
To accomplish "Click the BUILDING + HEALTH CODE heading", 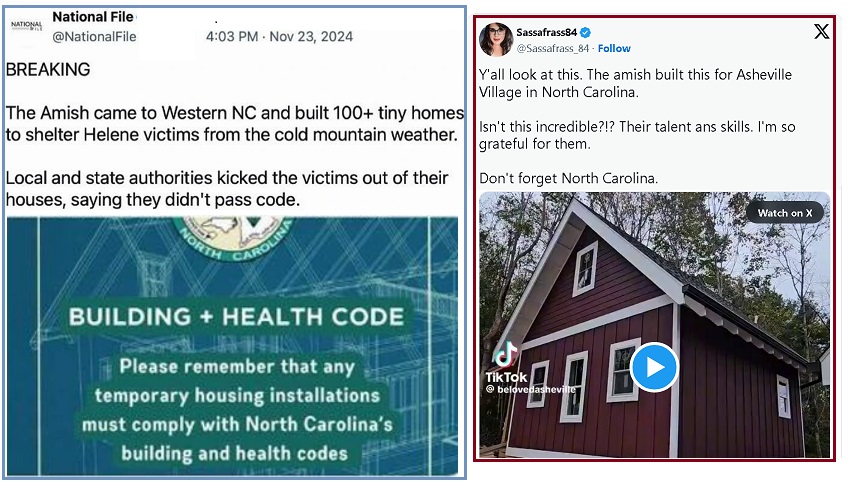I will tap(236, 317).
